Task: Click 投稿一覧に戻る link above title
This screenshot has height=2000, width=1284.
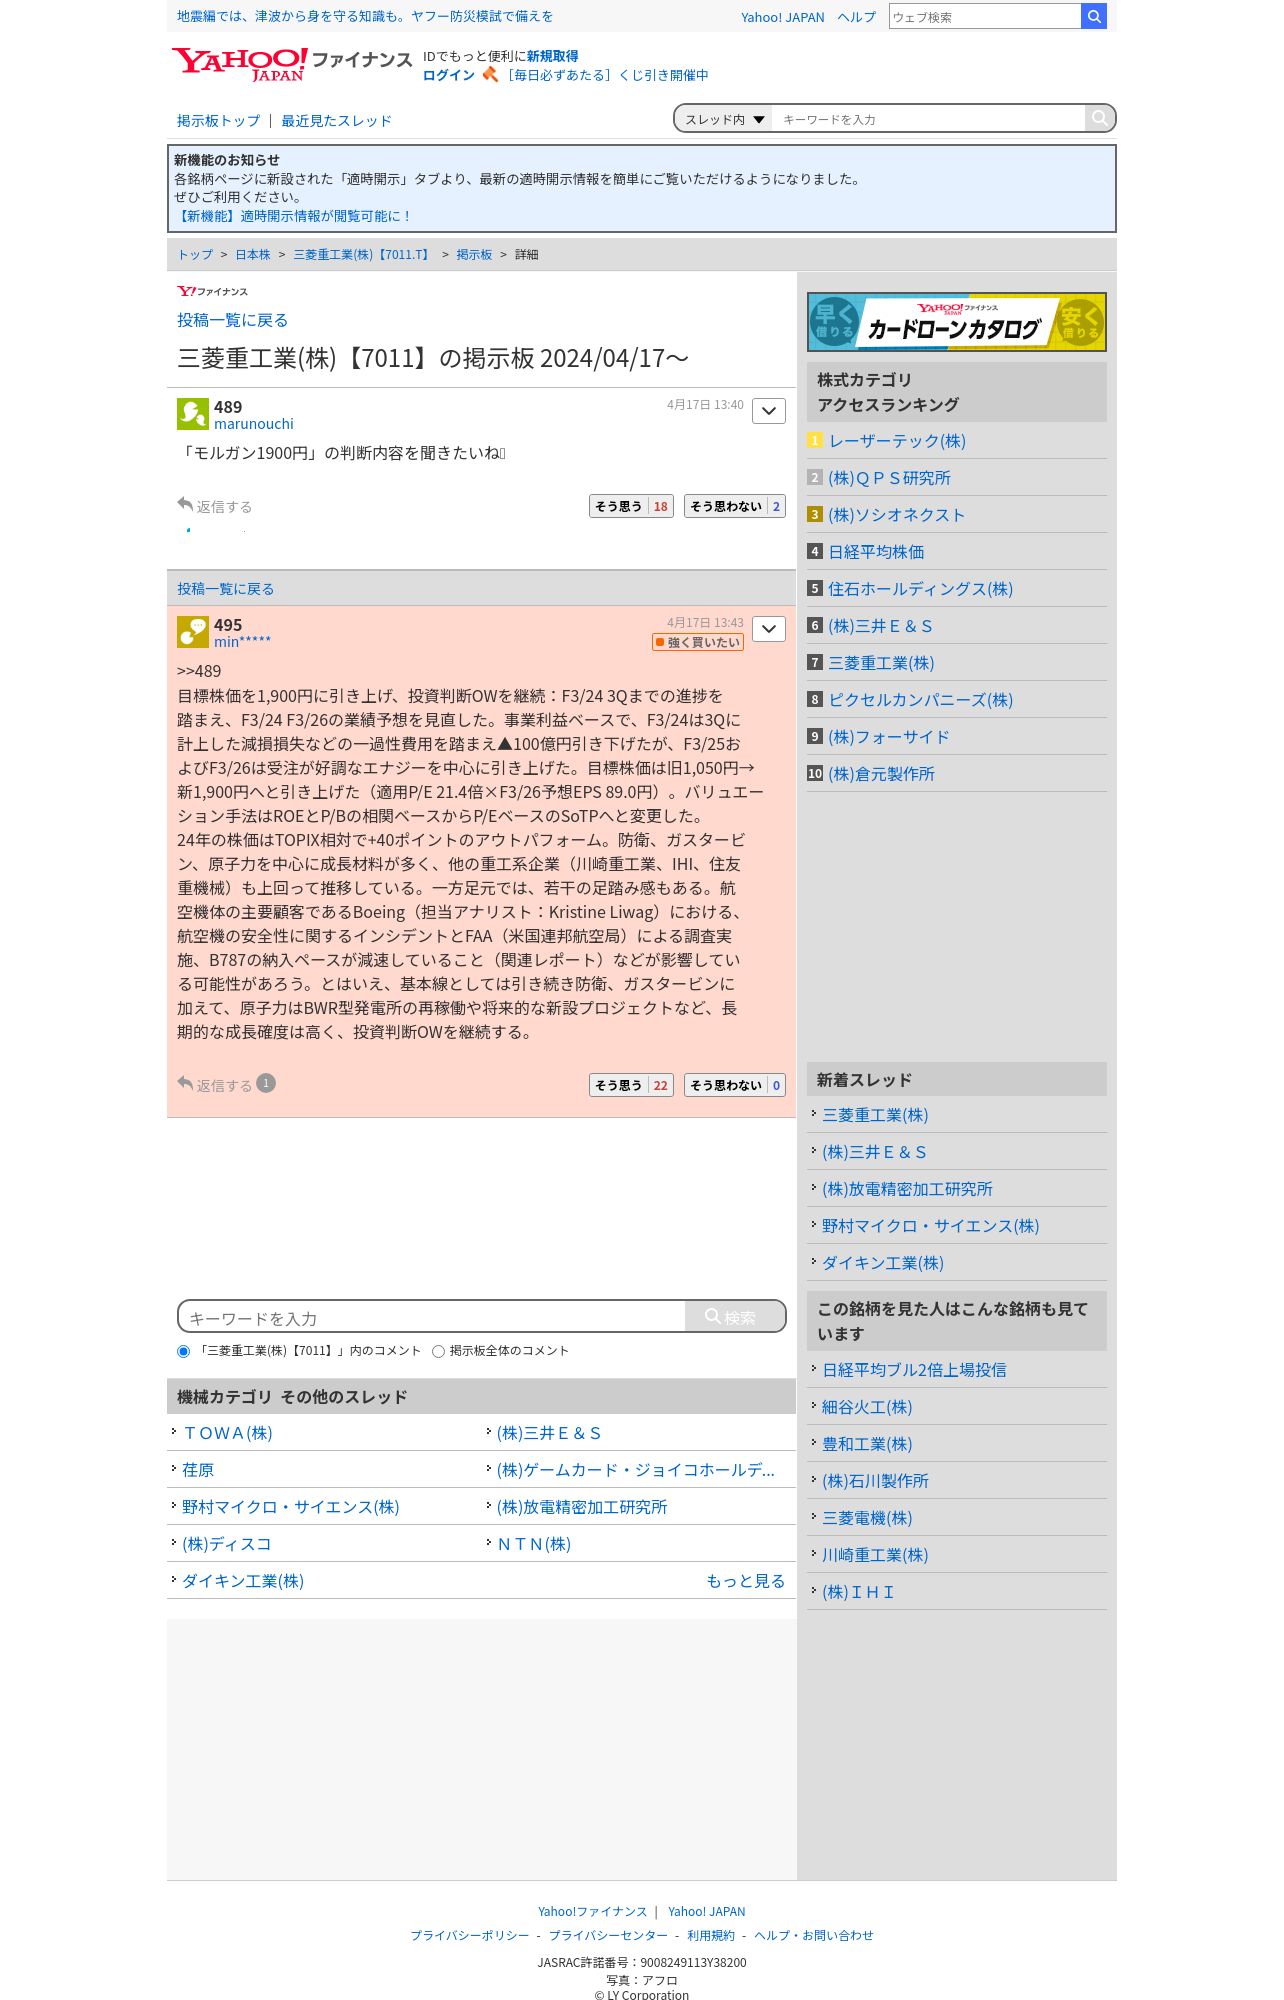Action: coord(232,320)
